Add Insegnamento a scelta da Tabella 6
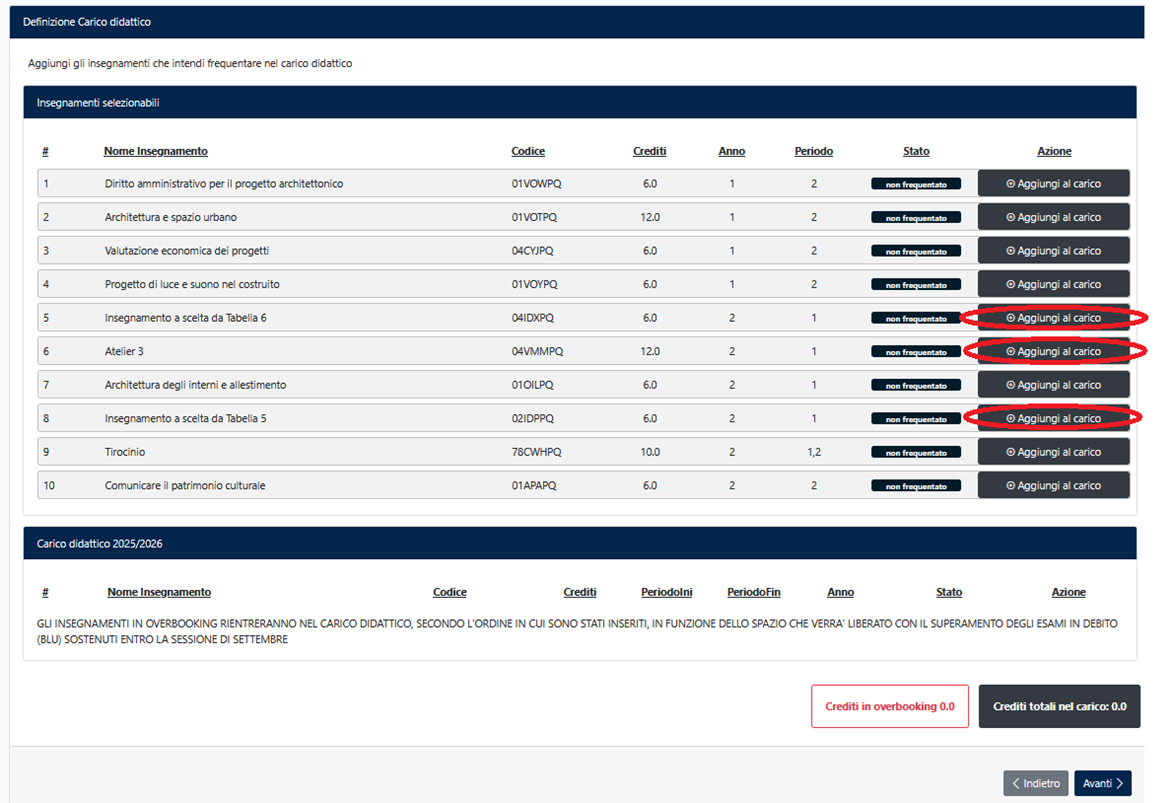The width and height of the screenshot is (1175, 803). pyautogui.click(x=1053, y=318)
